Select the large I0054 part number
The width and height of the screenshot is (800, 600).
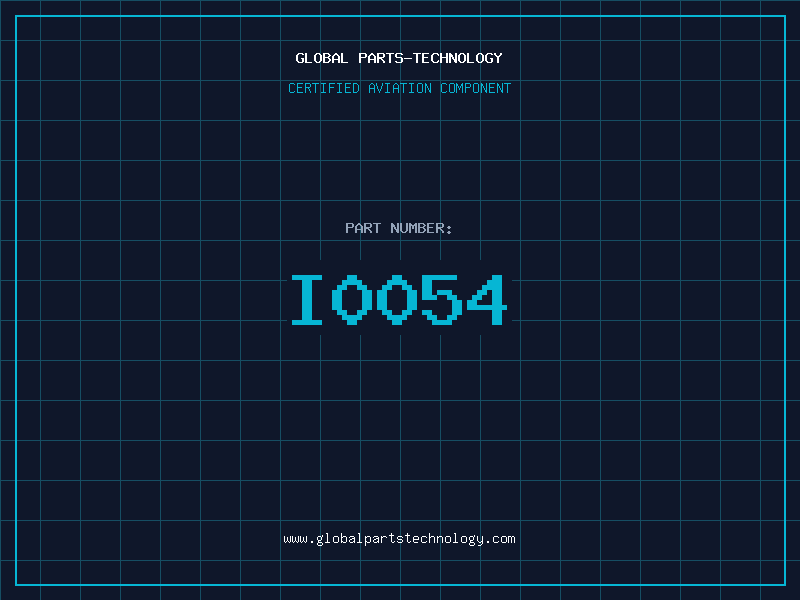pos(399,299)
